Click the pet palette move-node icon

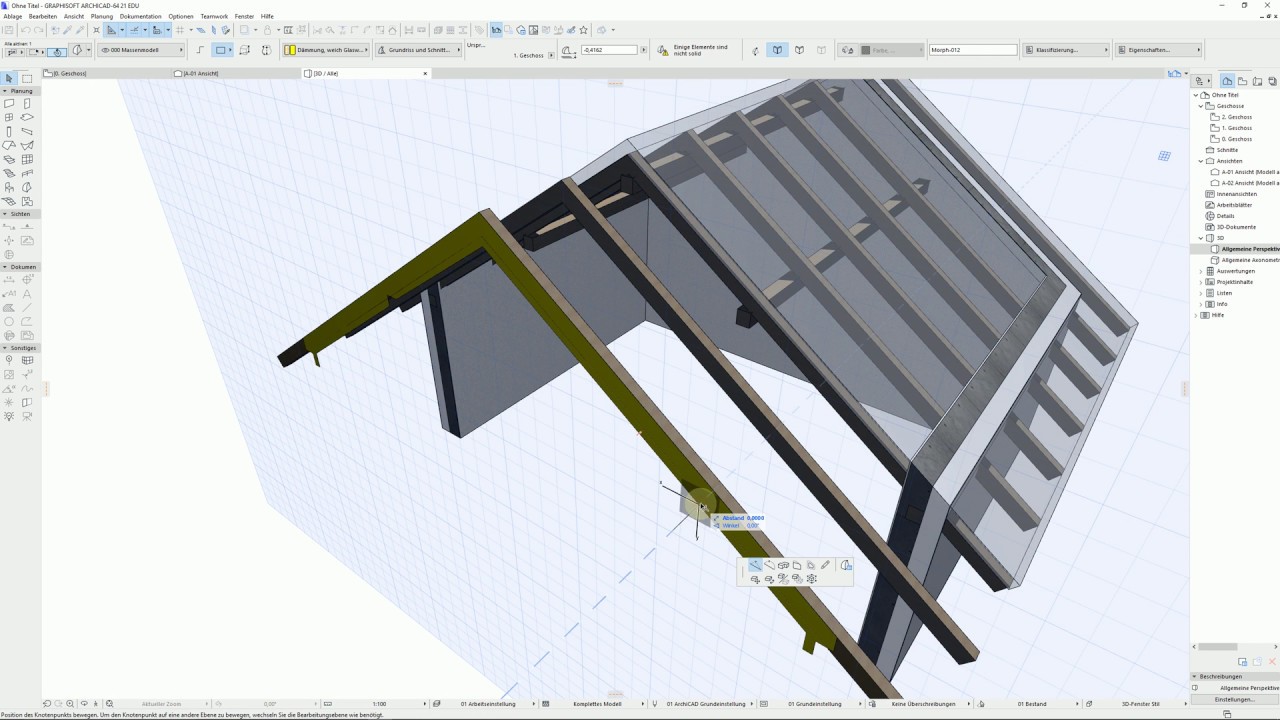click(x=755, y=566)
